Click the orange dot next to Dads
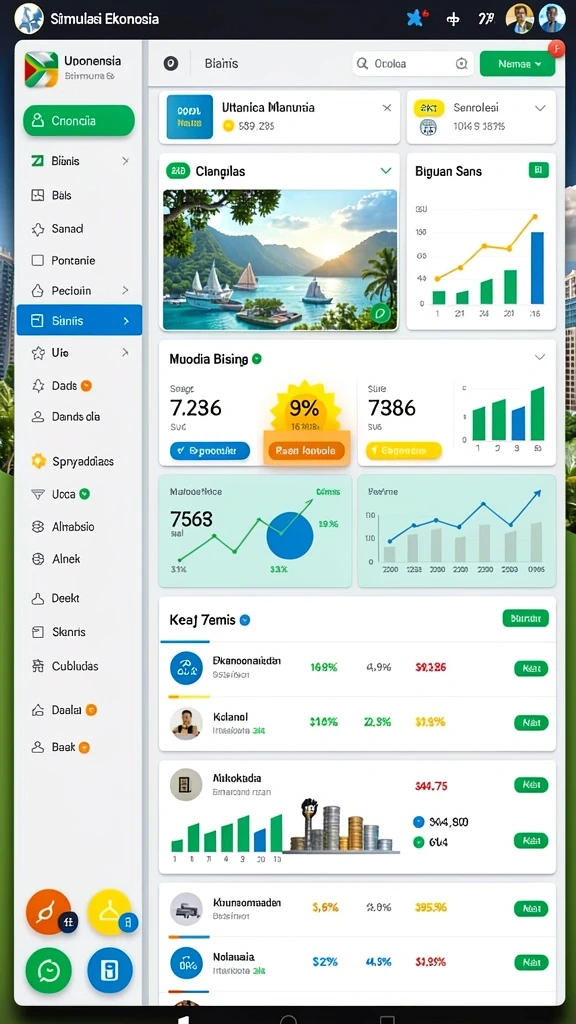576x1024 pixels. tap(86, 386)
